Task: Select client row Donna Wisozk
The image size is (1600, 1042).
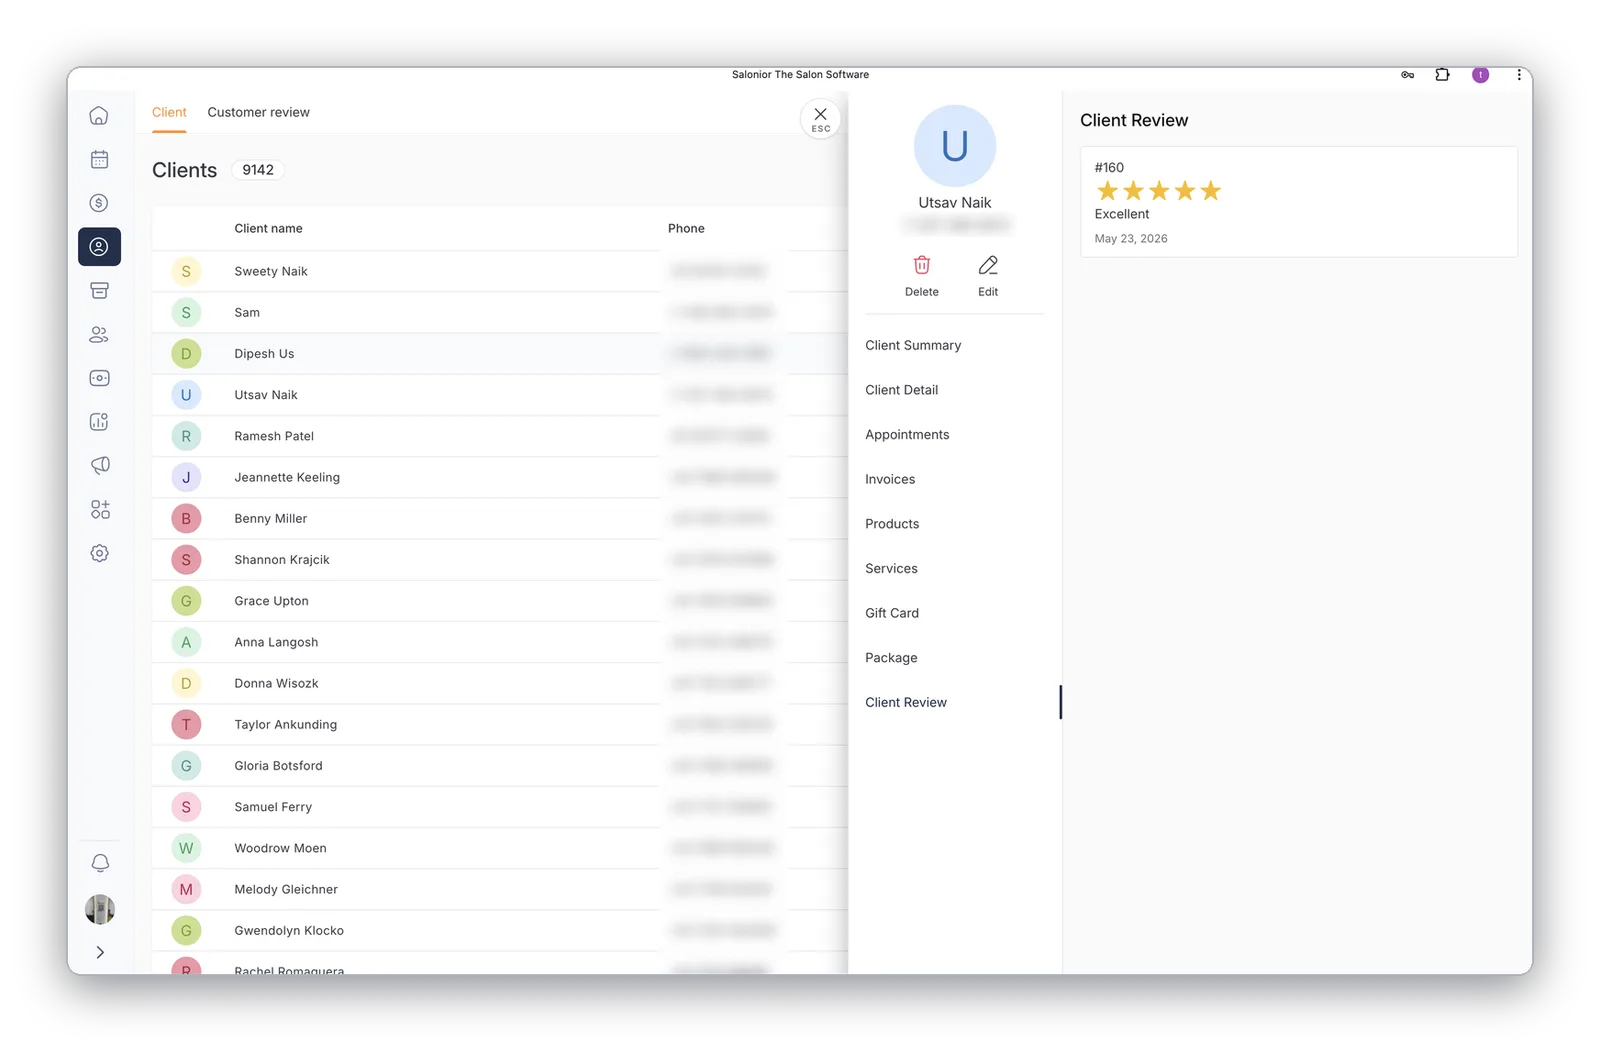Action: [500, 683]
